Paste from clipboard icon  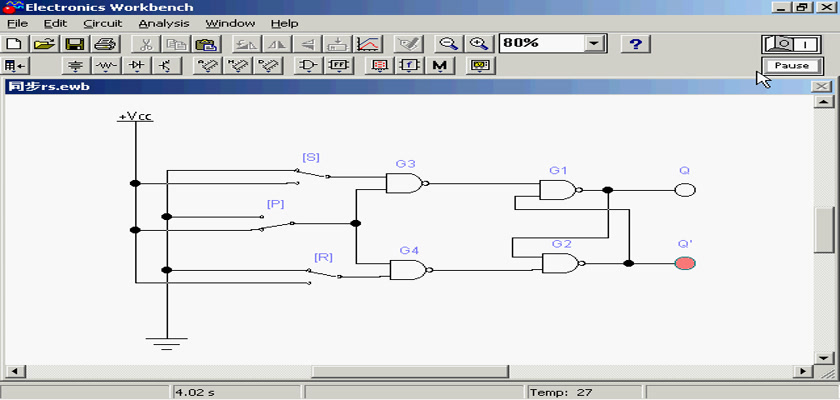205,44
